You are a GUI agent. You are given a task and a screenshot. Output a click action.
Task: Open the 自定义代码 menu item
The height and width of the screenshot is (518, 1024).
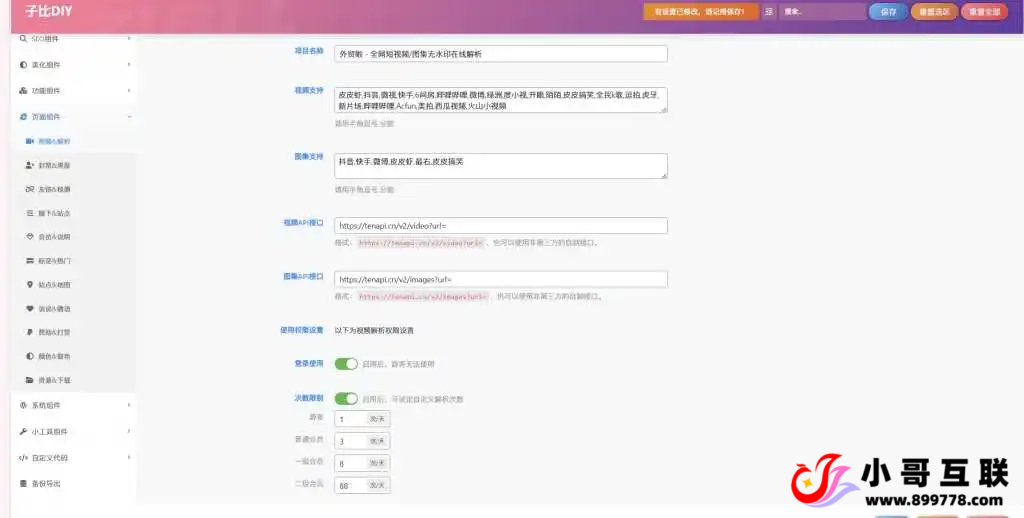click(74, 458)
